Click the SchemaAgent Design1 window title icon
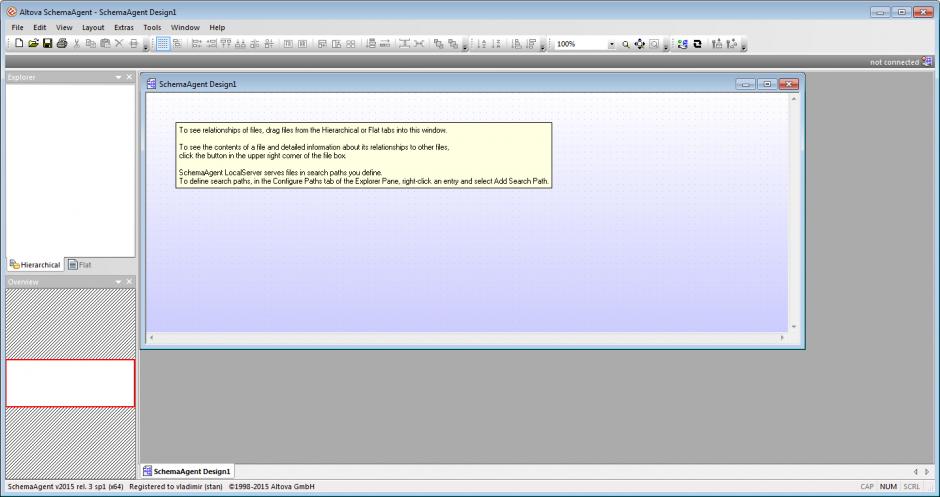This screenshot has height=497, width=940. click(x=152, y=84)
